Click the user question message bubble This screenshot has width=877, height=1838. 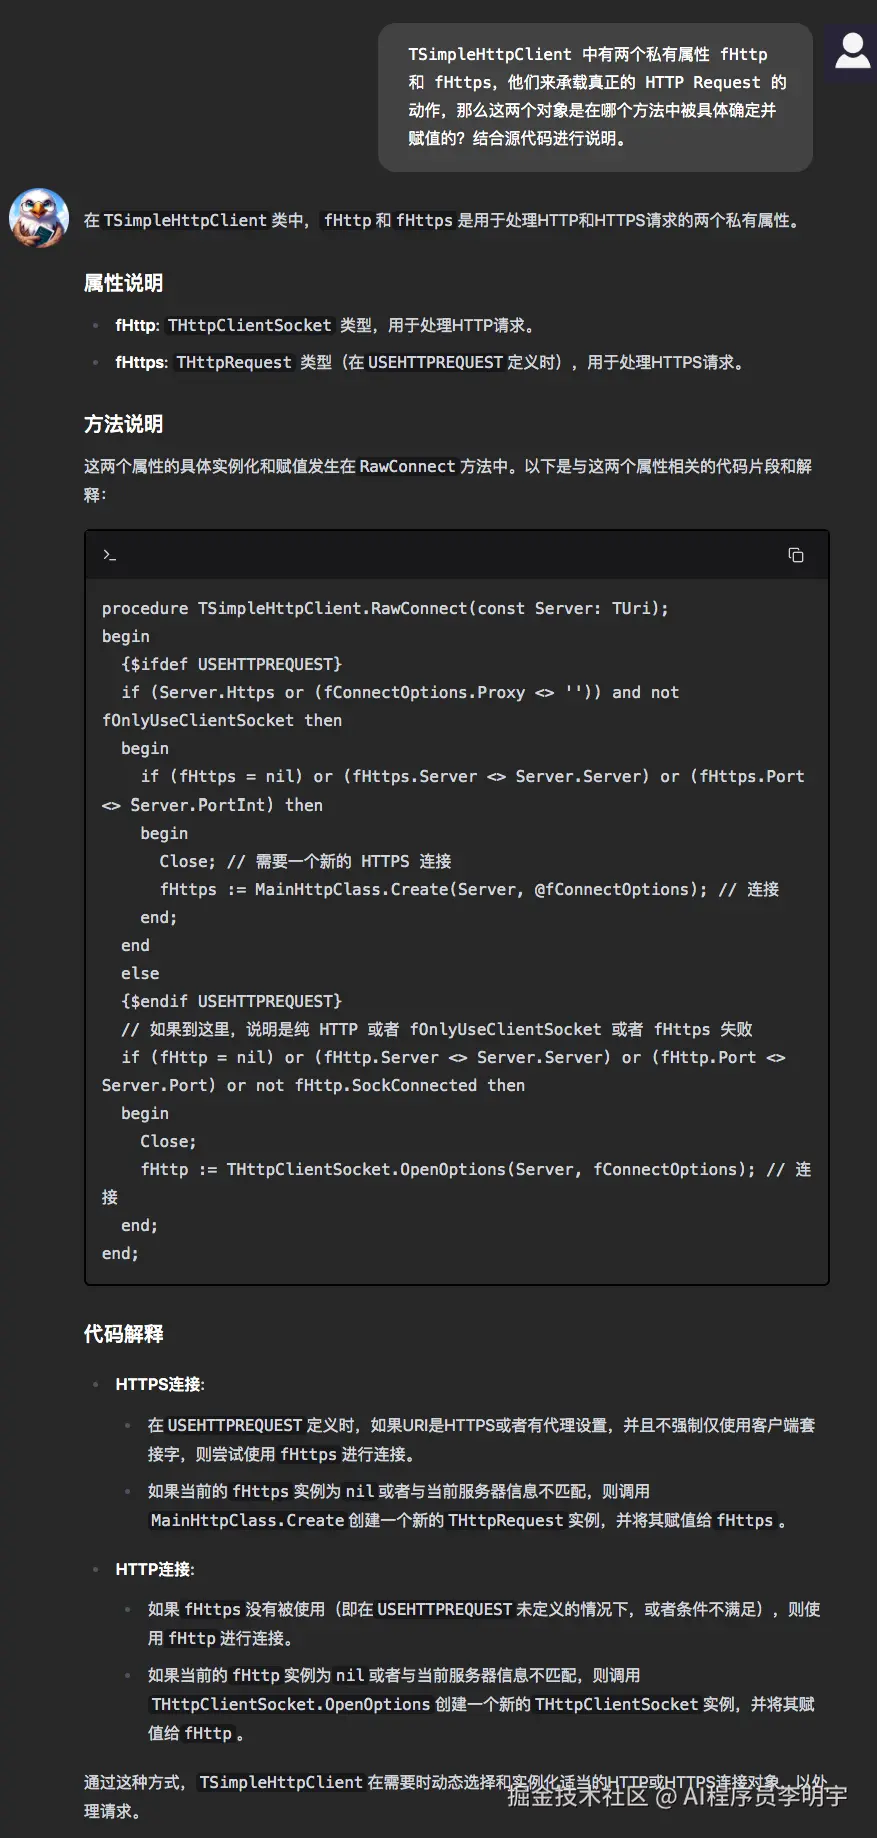595,97
